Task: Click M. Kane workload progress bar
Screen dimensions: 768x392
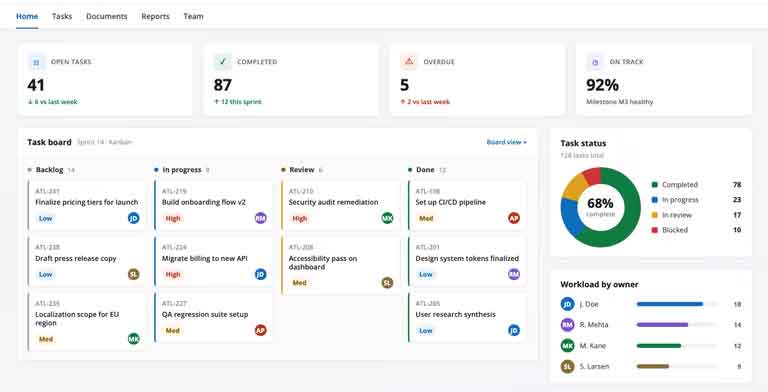Action: pos(677,346)
